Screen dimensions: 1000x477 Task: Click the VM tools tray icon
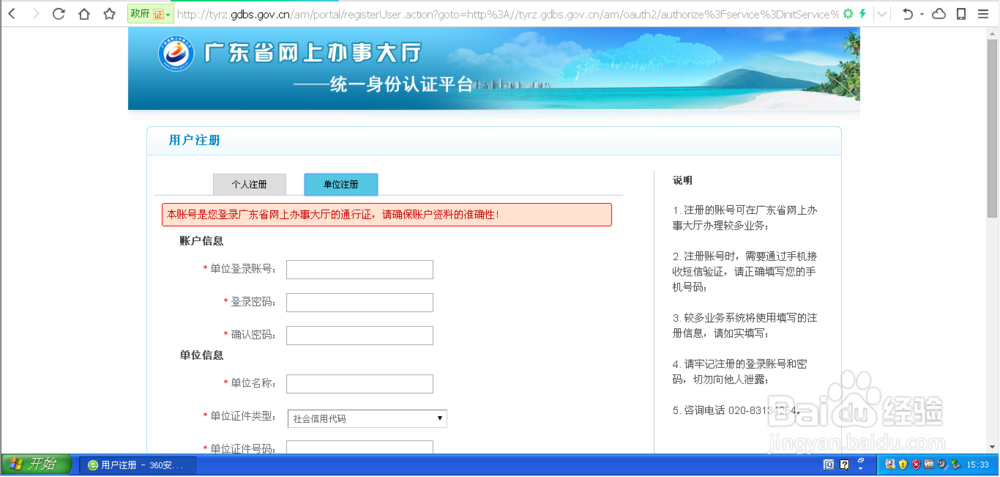[929, 465]
